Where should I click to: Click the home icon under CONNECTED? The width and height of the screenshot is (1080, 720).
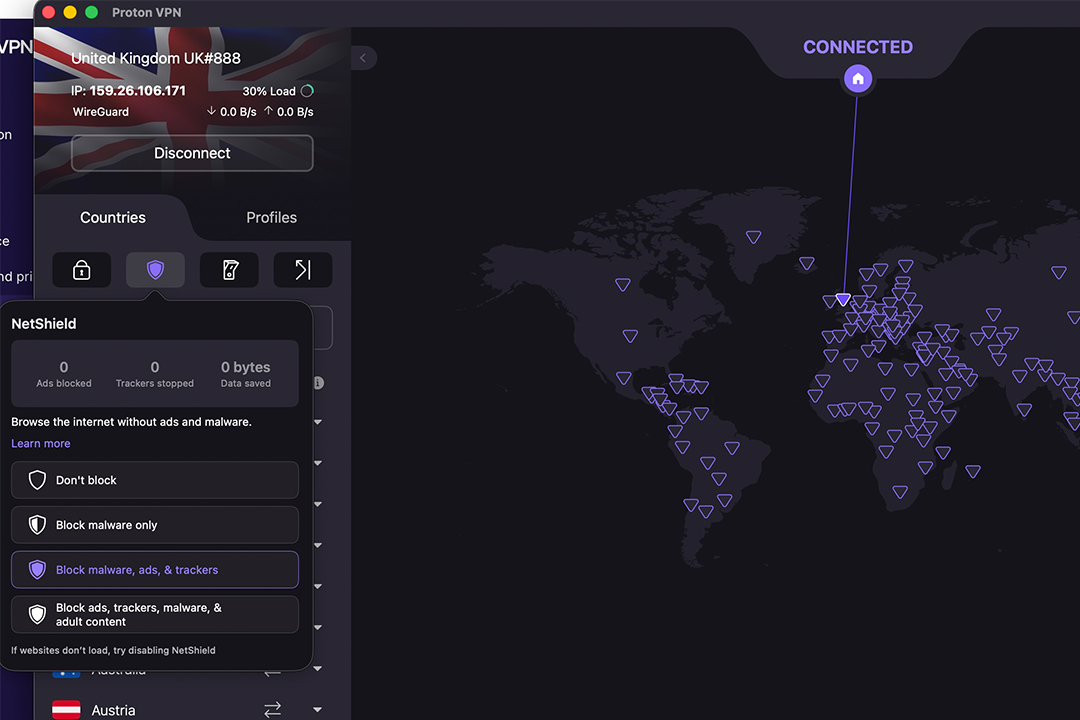pos(858,79)
